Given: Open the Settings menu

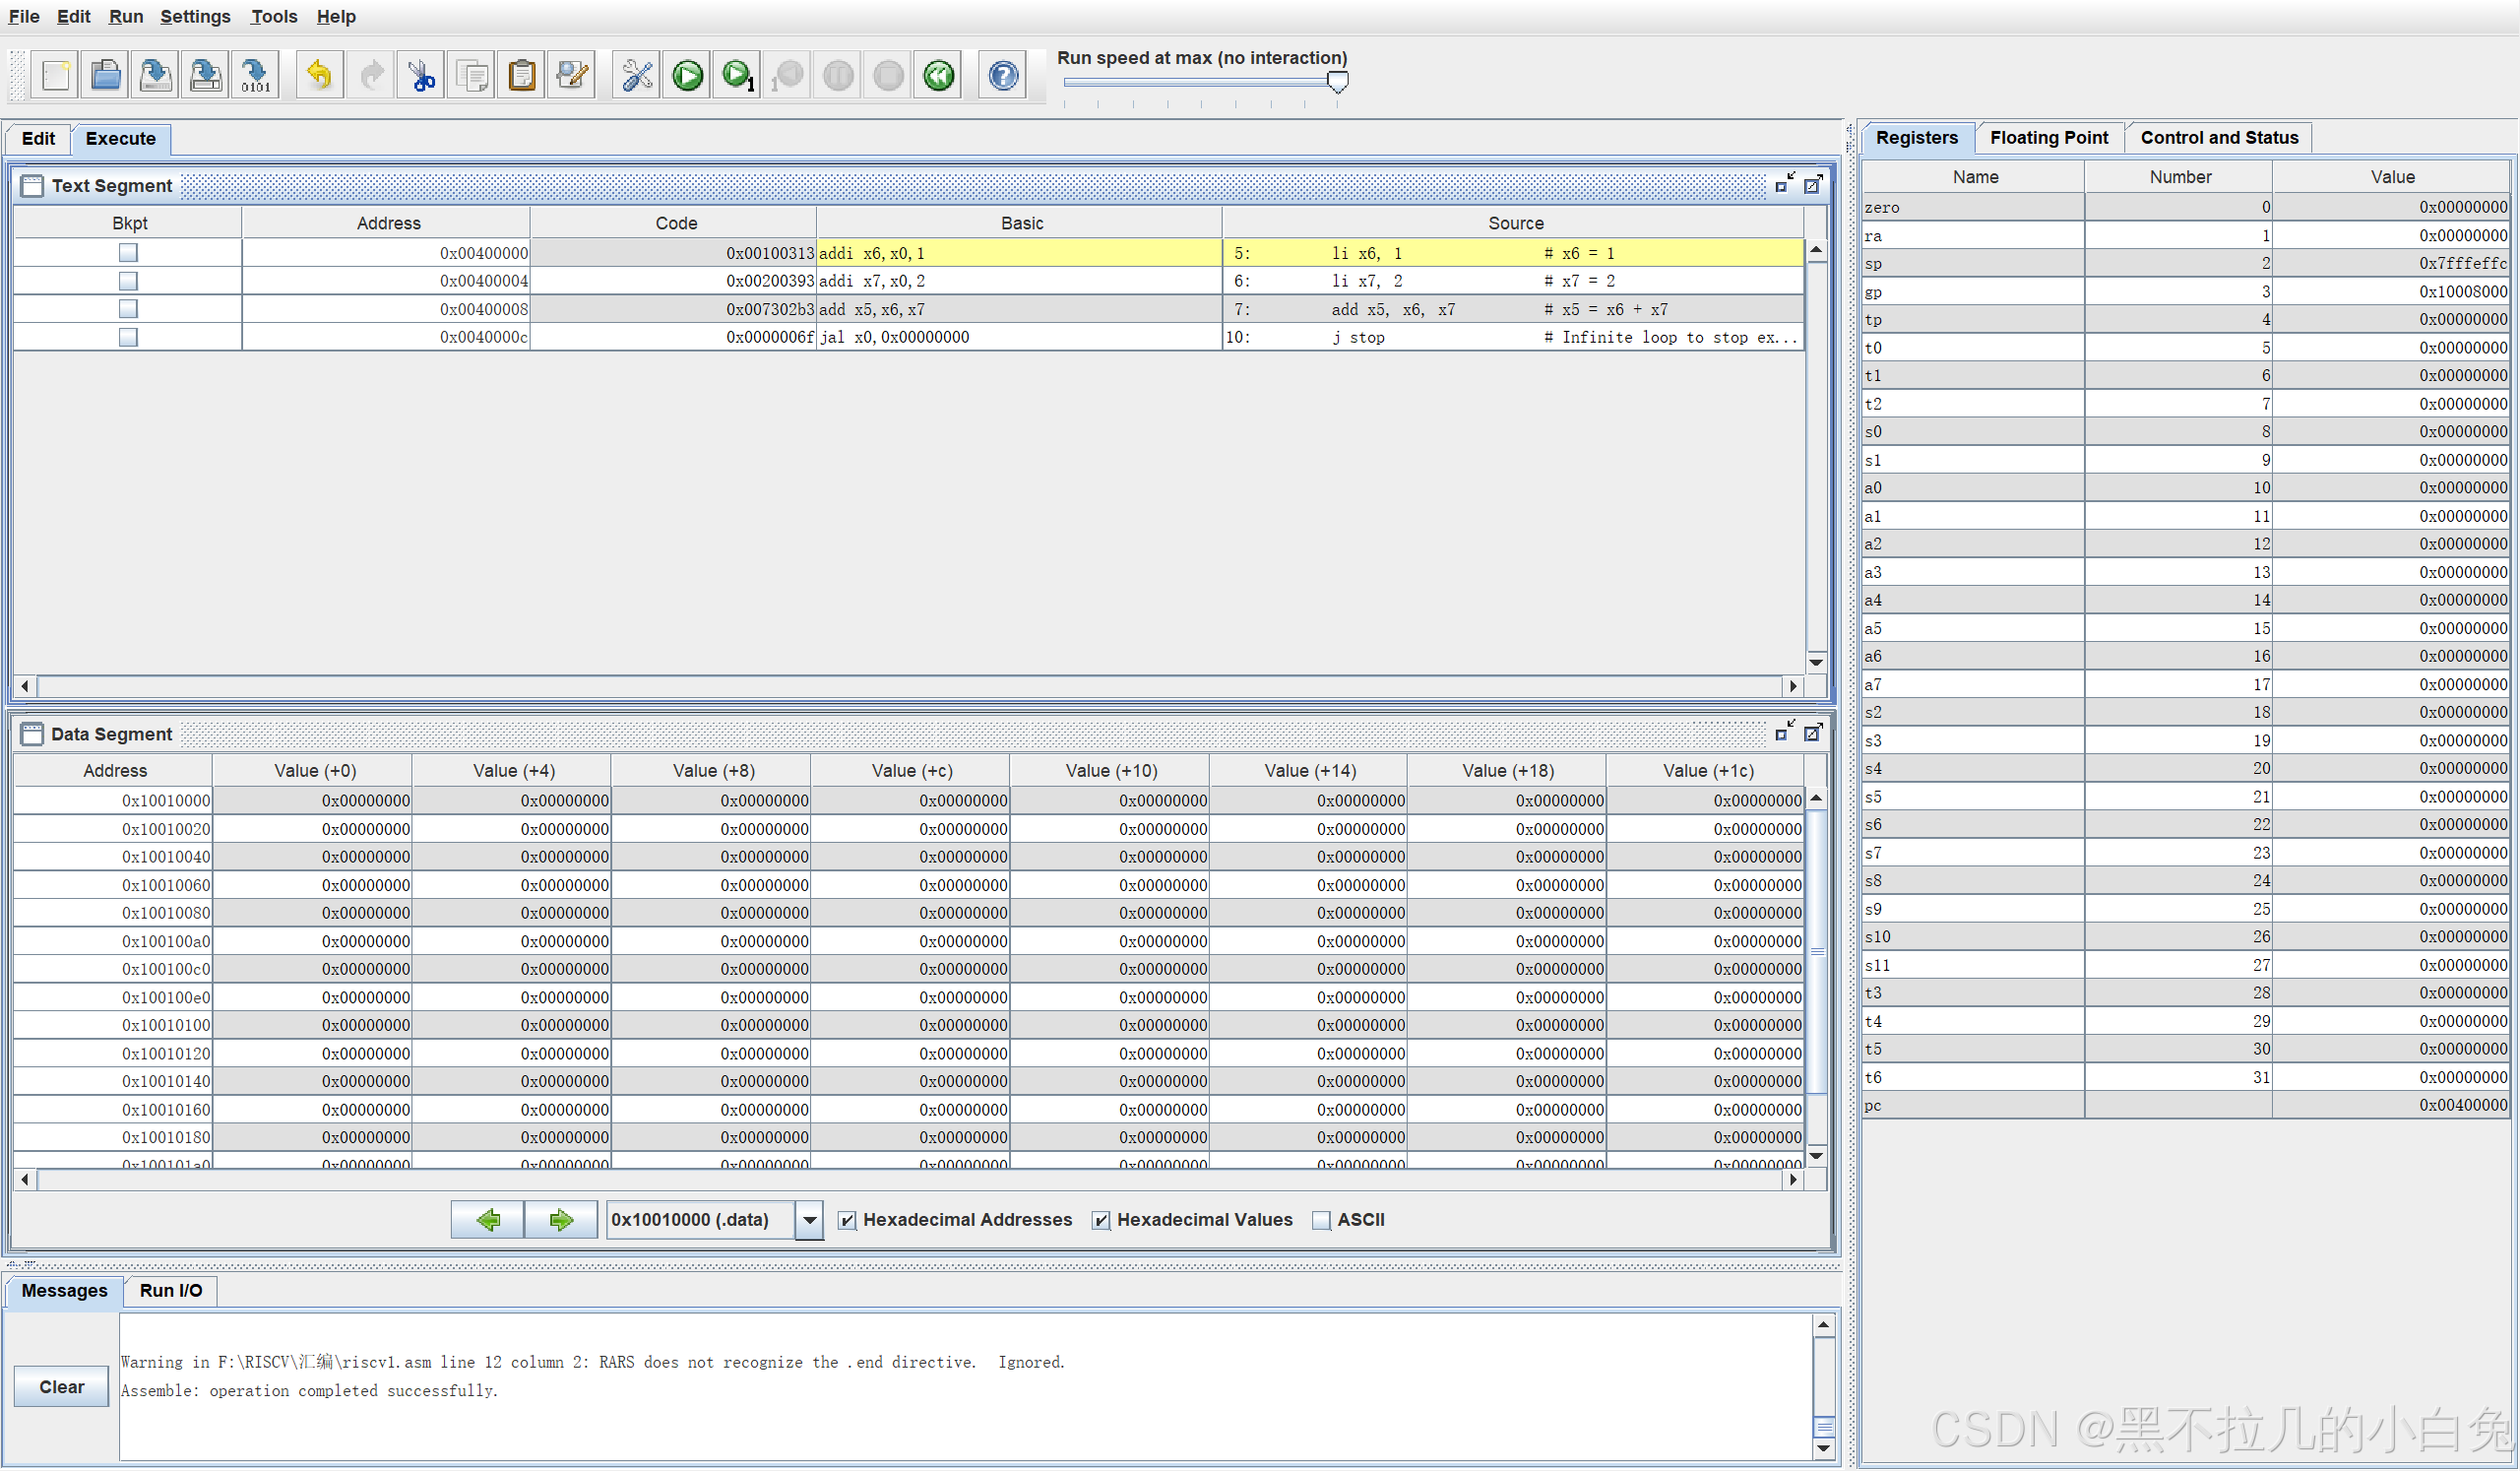Looking at the screenshot, I should [195, 16].
